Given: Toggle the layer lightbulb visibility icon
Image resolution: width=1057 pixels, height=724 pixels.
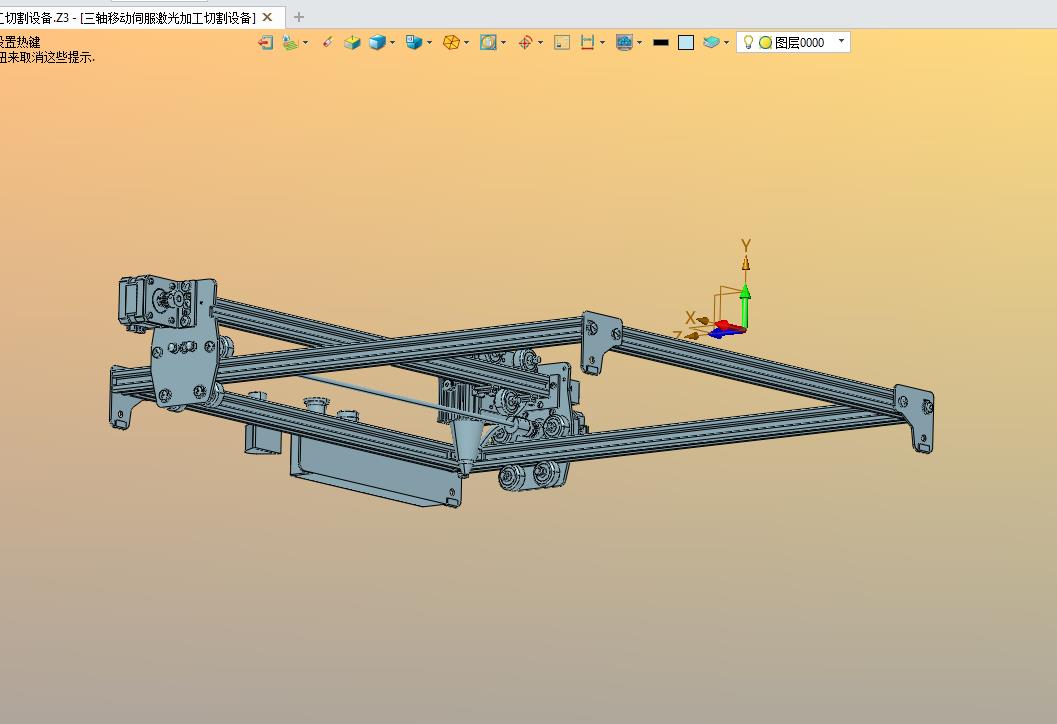Looking at the screenshot, I should click(x=748, y=42).
